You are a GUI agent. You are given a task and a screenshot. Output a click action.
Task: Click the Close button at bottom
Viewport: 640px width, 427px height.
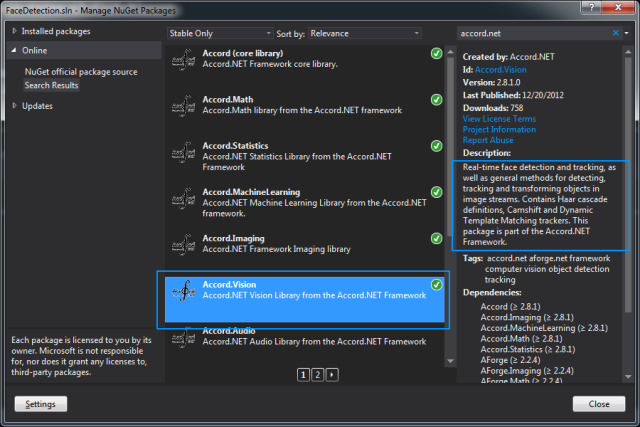pyautogui.click(x=599, y=404)
